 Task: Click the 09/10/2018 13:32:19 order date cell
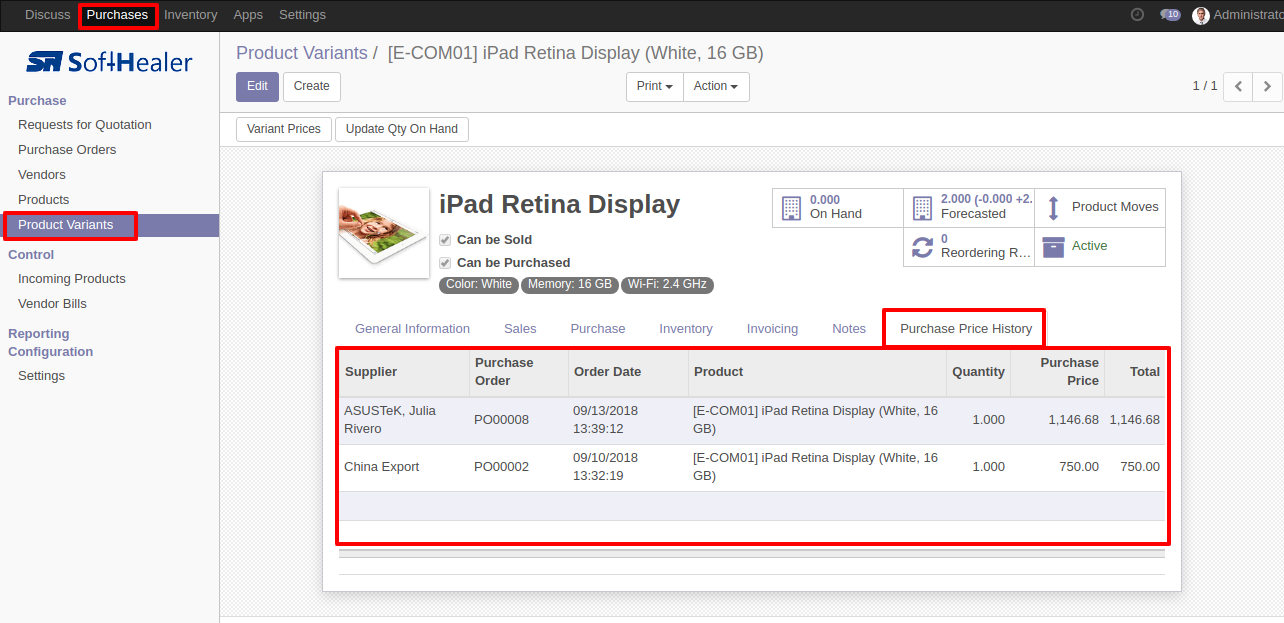pos(629,467)
